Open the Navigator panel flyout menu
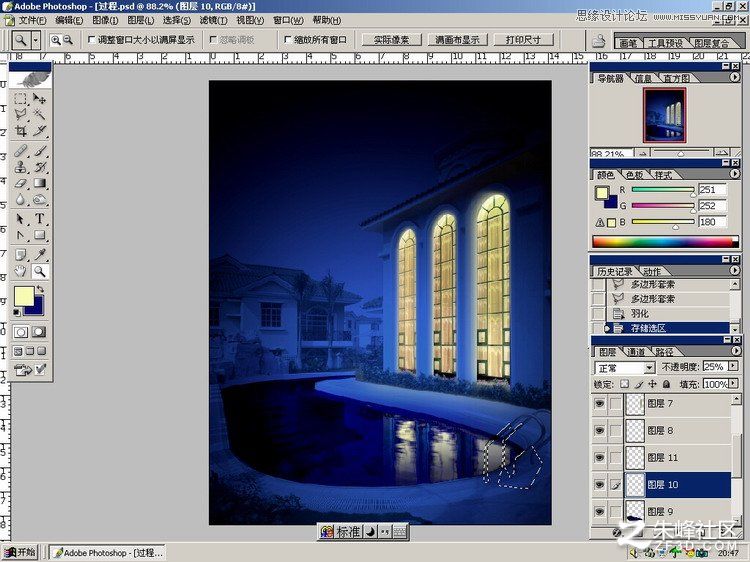Image resolution: width=750 pixels, height=562 pixels. coord(735,77)
